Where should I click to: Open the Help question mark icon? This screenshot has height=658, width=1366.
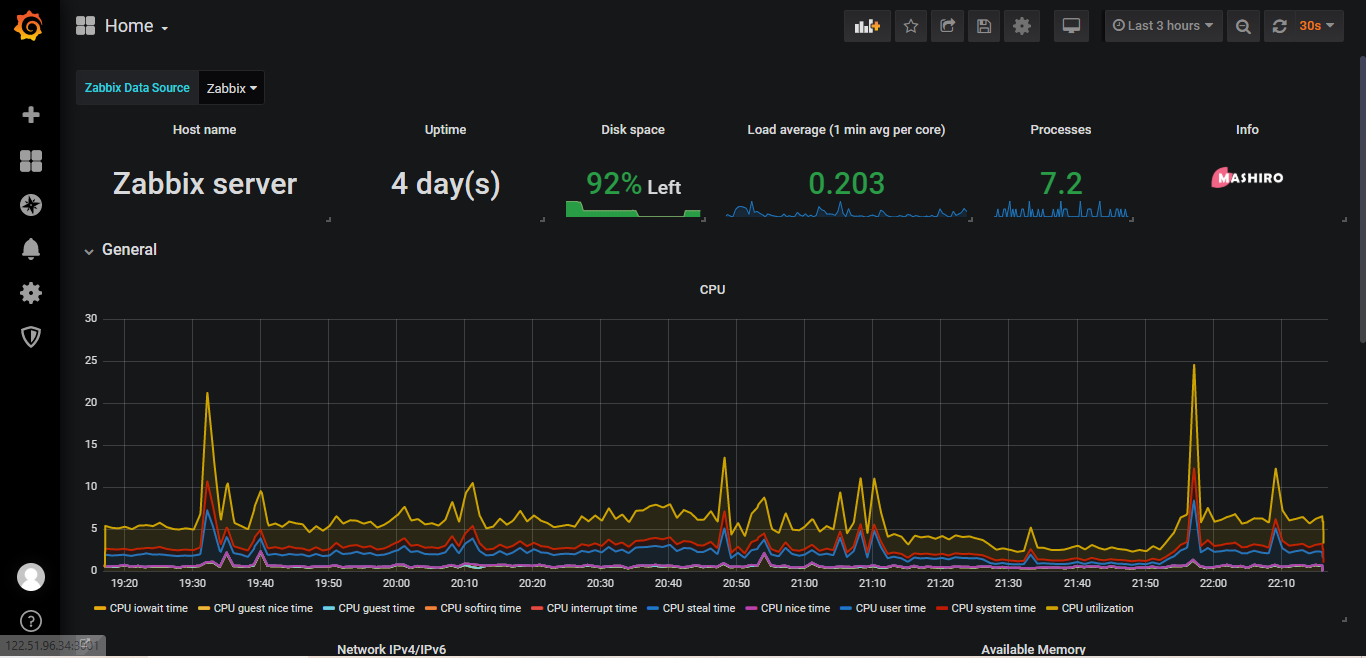(31, 621)
